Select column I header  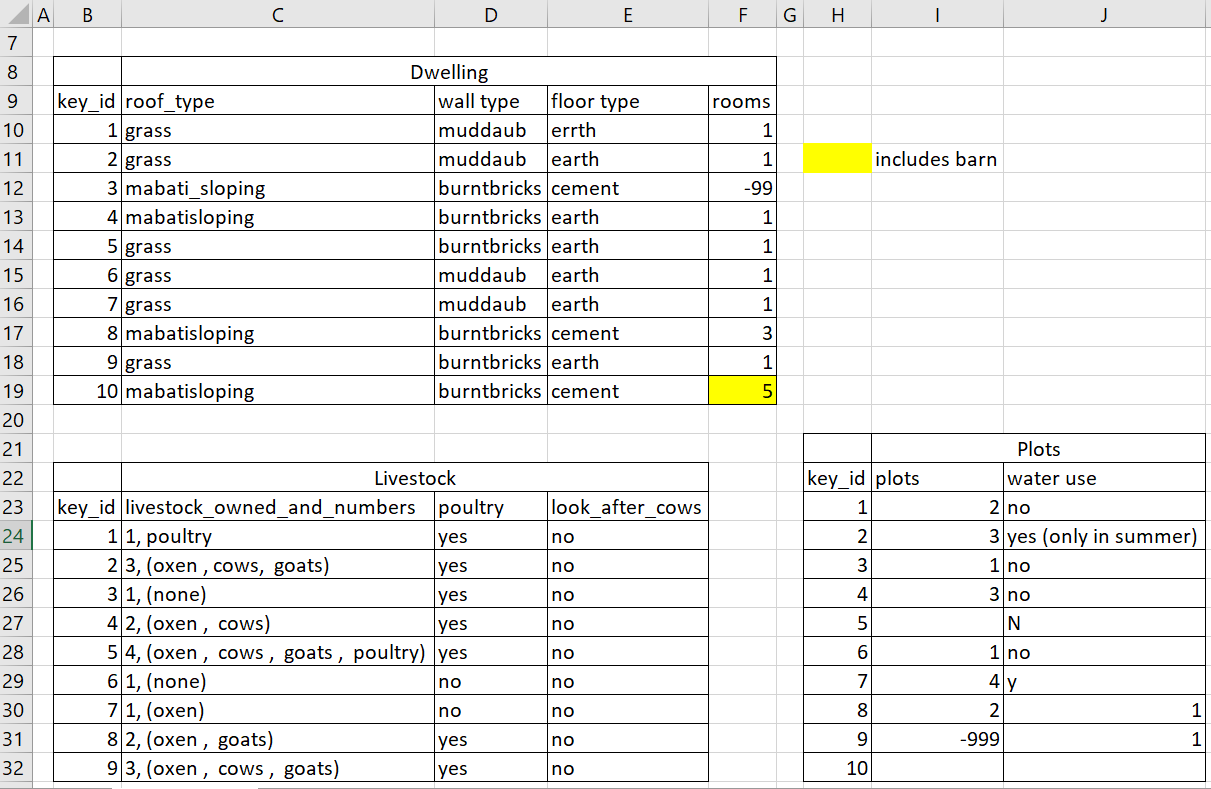point(938,14)
